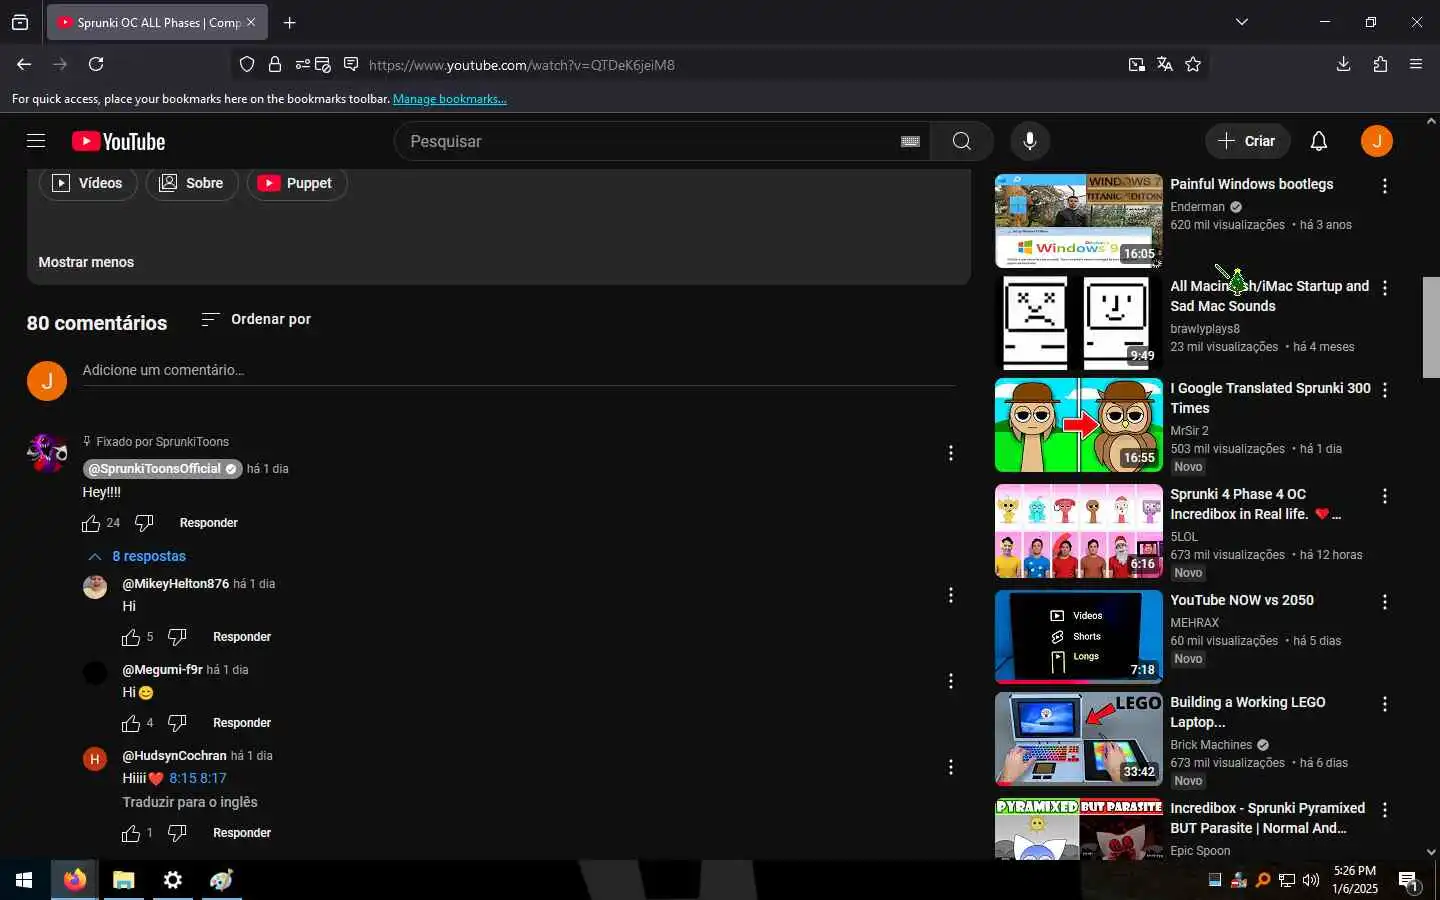Translate page using translation icon
The height and width of the screenshot is (900, 1440).
coord(1165,64)
